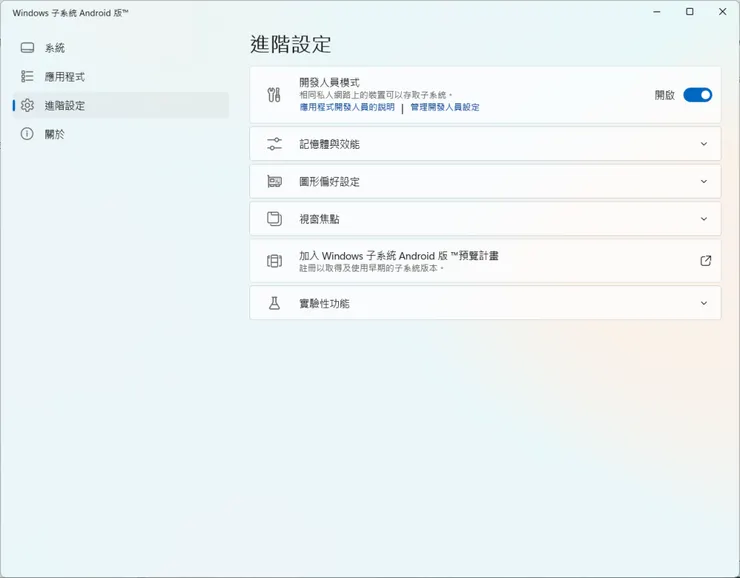Click the 關於 info icon in sidebar
The image size is (740, 578).
(x=27, y=134)
